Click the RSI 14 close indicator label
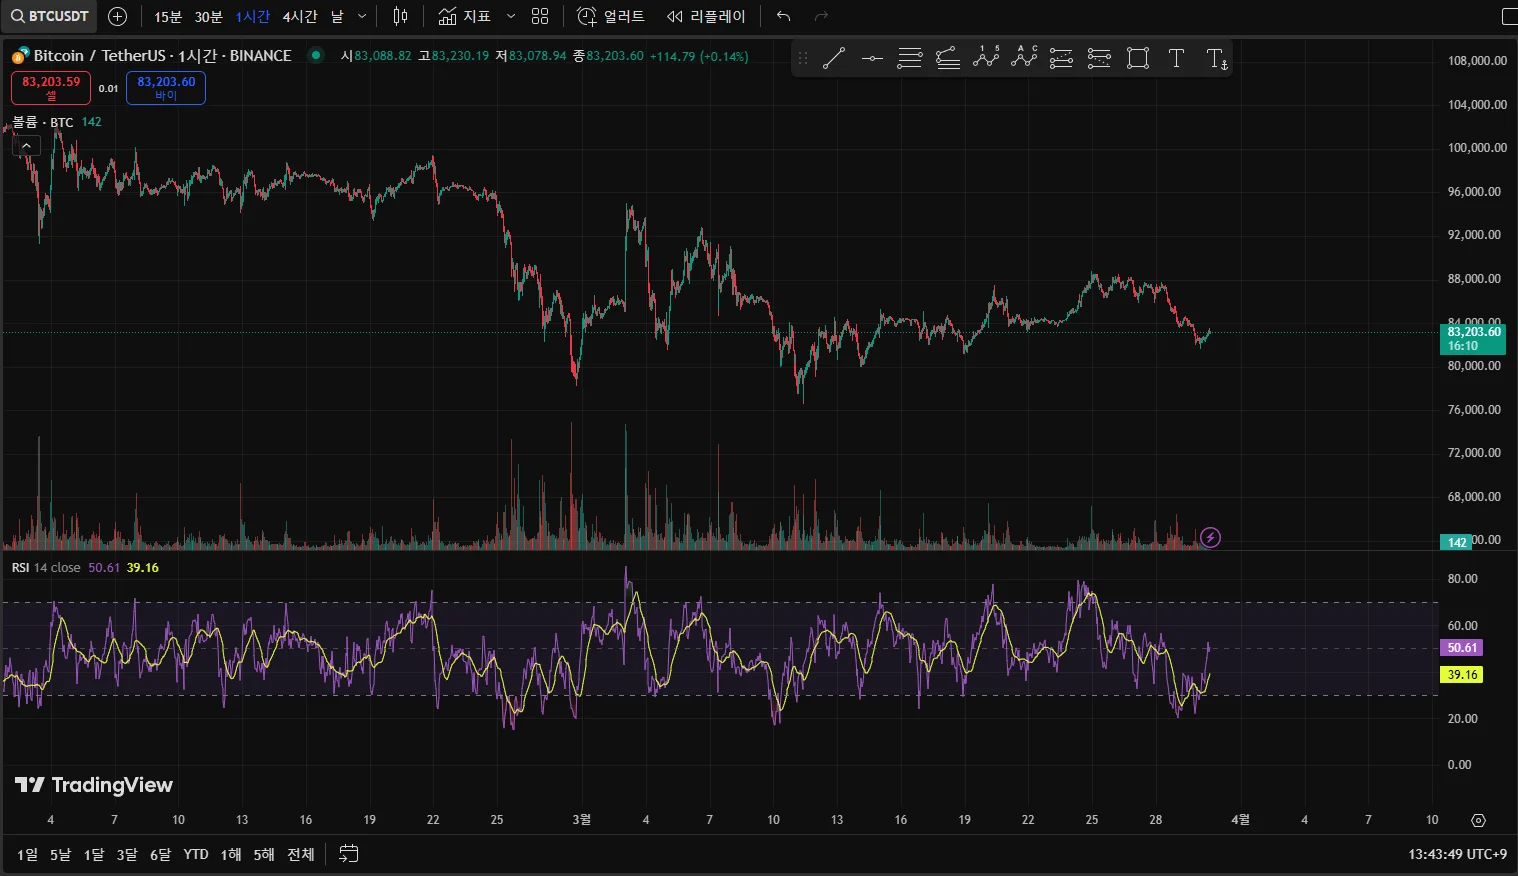The image size is (1518, 876). 46,568
